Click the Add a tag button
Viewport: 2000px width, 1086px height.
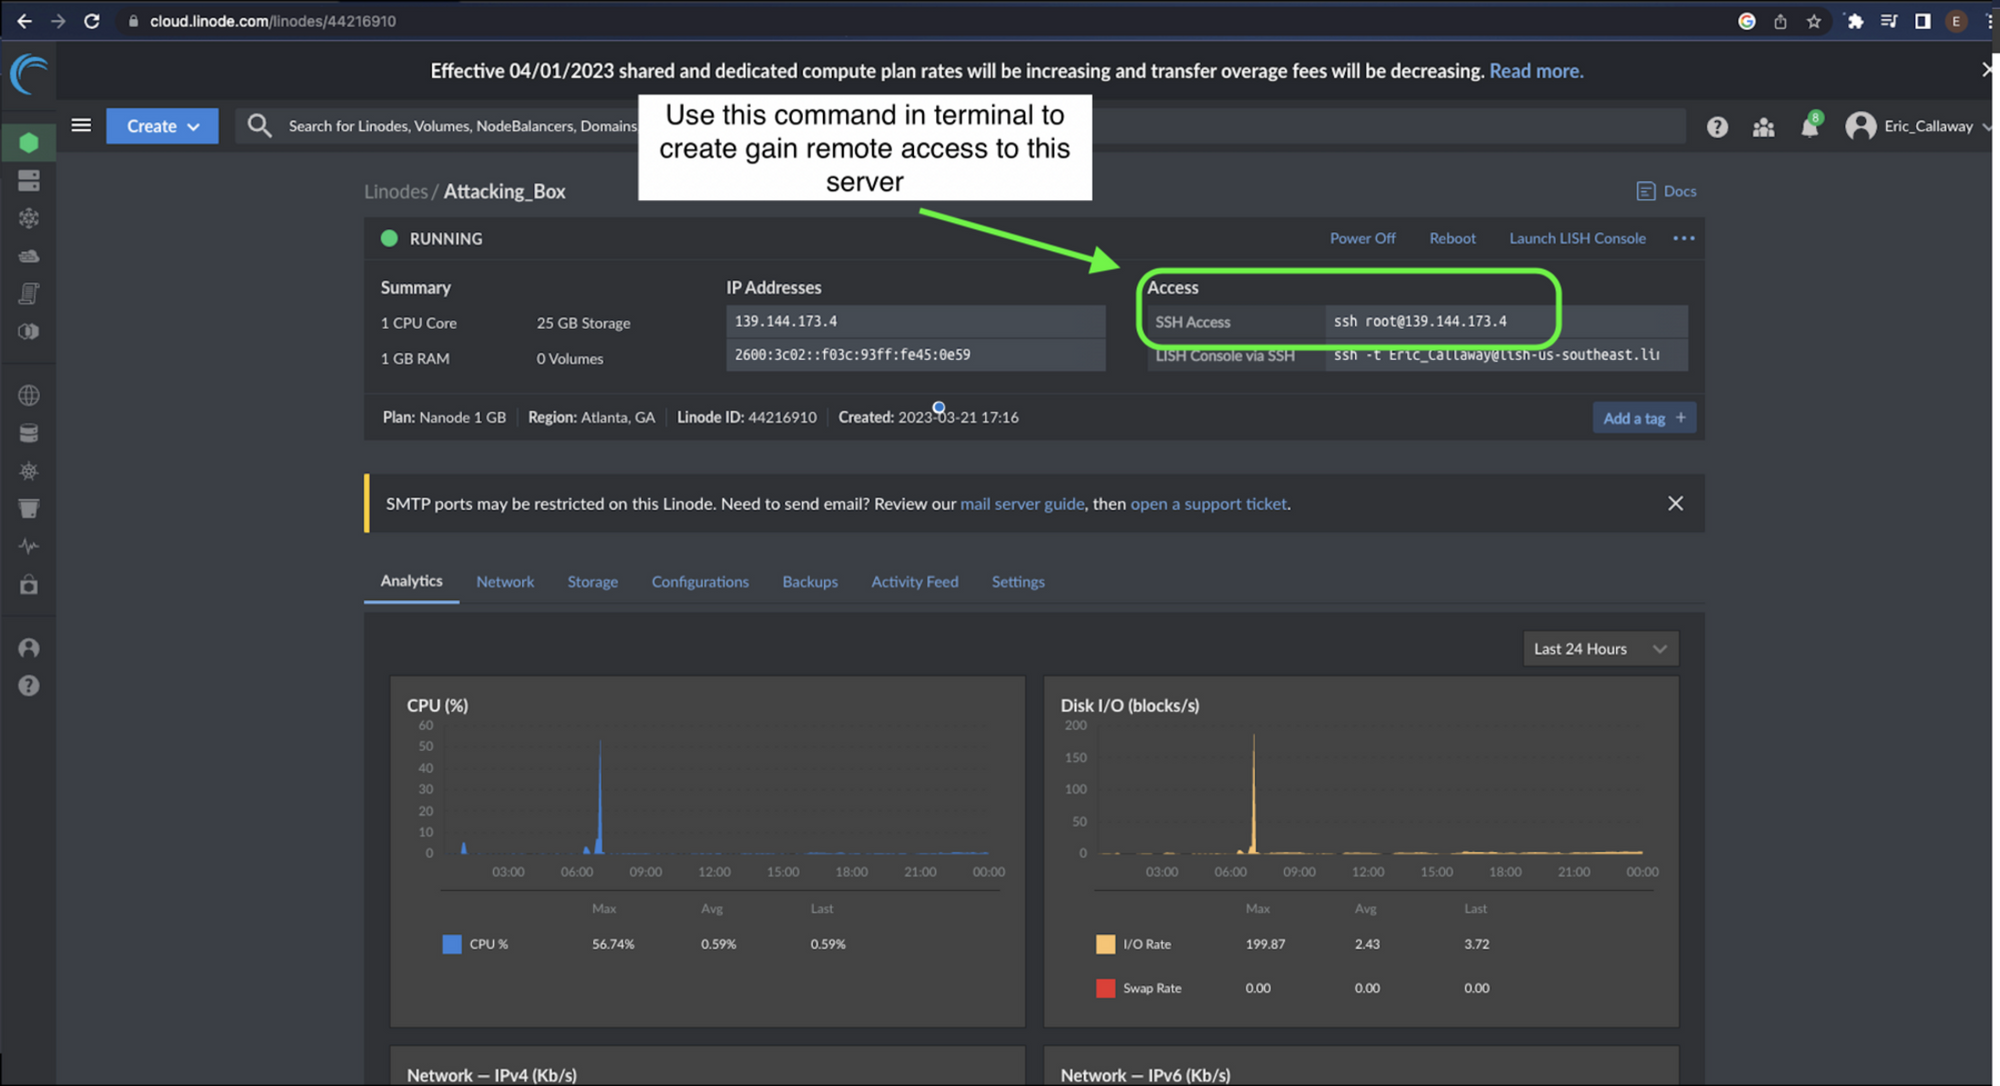tap(1643, 418)
